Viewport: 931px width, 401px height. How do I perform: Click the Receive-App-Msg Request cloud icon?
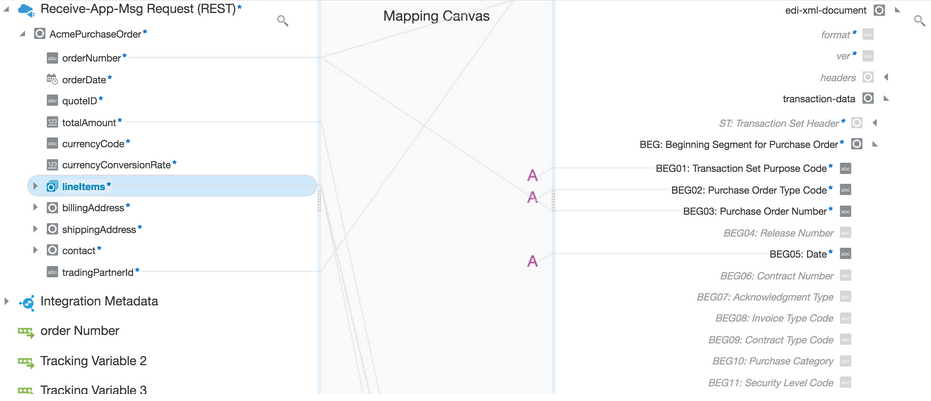26,9
